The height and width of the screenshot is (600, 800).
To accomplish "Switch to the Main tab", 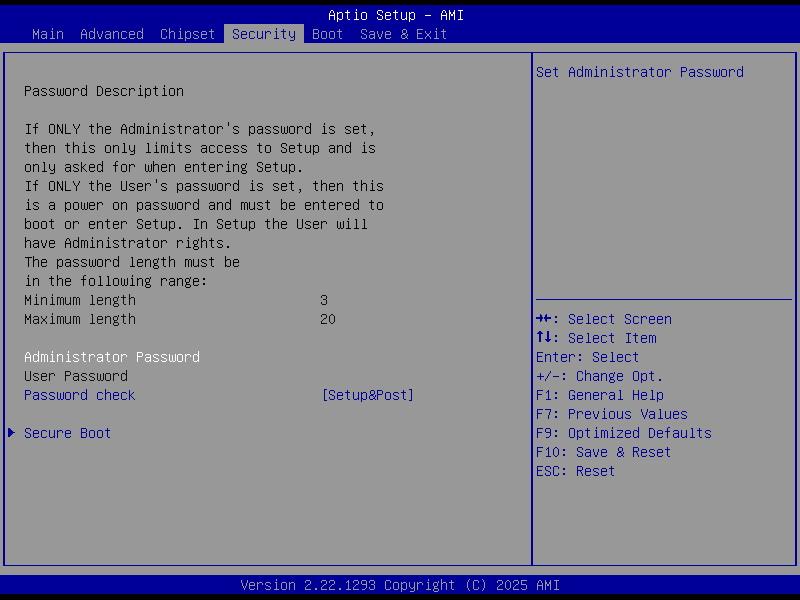I will click(48, 34).
